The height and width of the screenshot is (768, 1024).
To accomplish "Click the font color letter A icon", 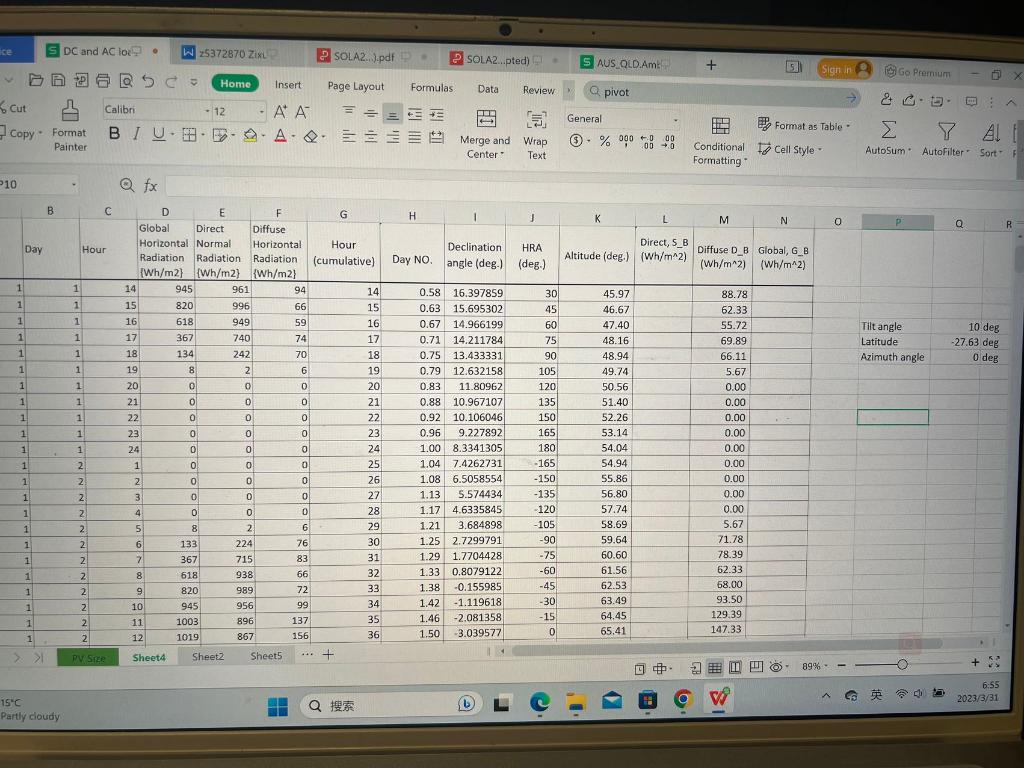I will tap(280, 136).
